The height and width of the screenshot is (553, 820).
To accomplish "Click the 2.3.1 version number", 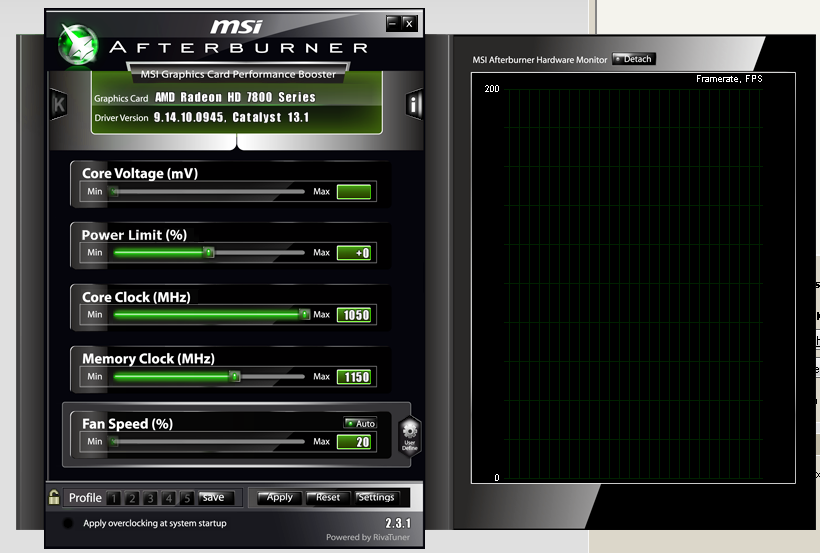I will pos(398,523).
